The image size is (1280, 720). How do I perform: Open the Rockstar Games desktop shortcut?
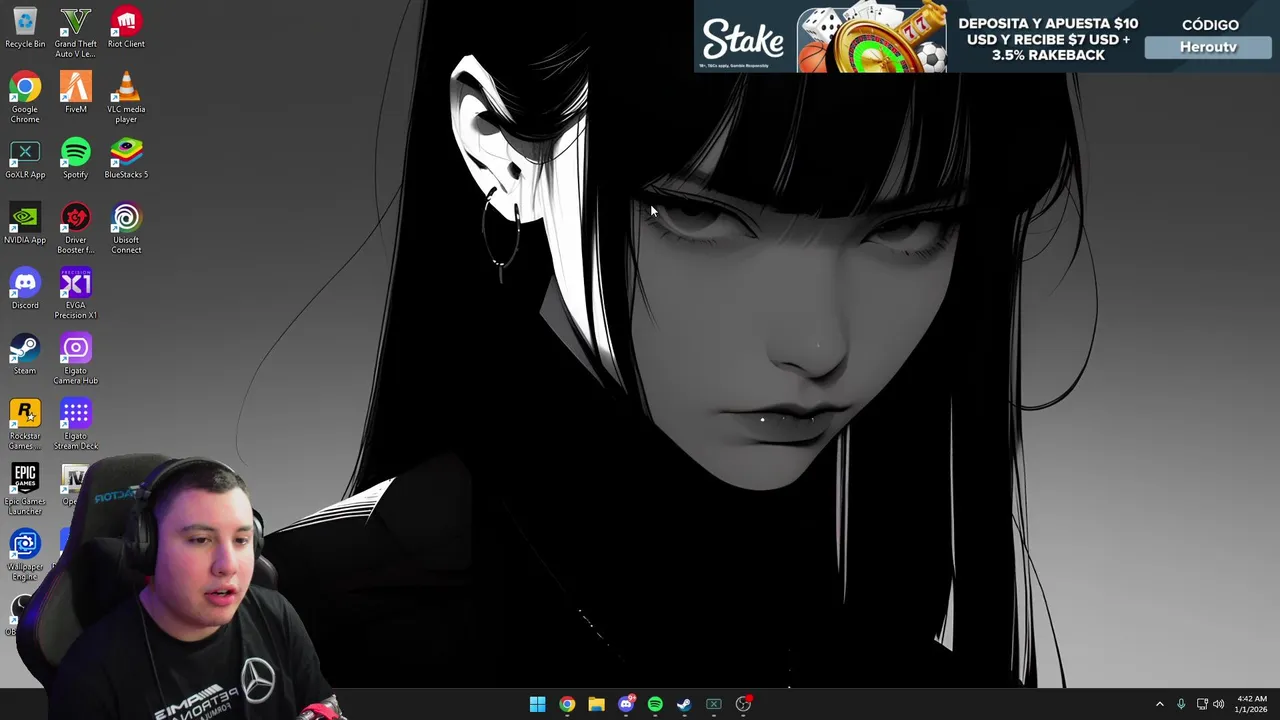pos(25,425)
